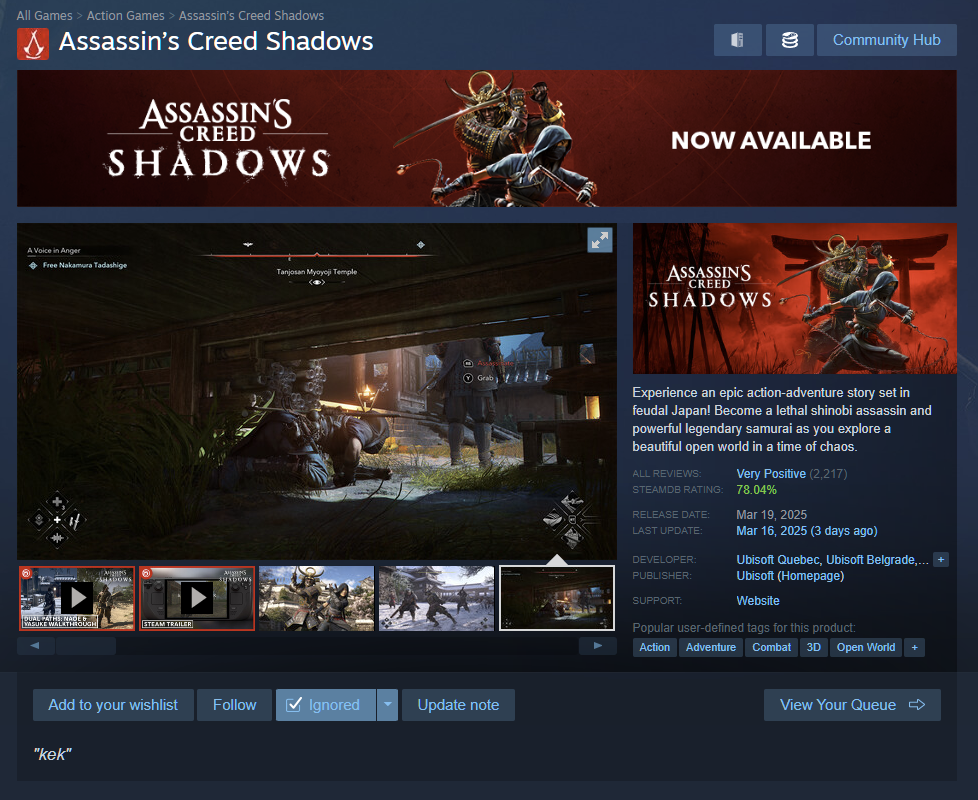This screenshot has height=800, width=978.
Task: Open Ubisoft Quebec developer link
Action: coord(778,559)
